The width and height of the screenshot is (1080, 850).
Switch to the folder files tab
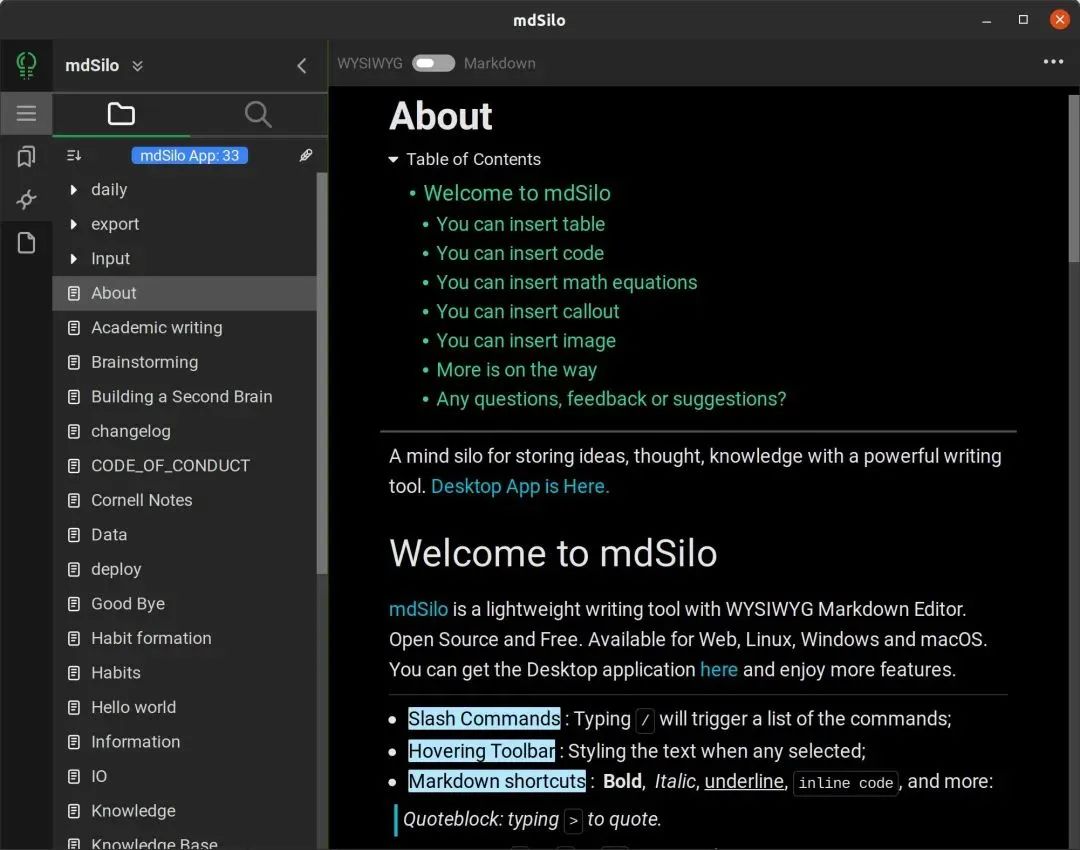pyautogui.click(x=121, y=114)
